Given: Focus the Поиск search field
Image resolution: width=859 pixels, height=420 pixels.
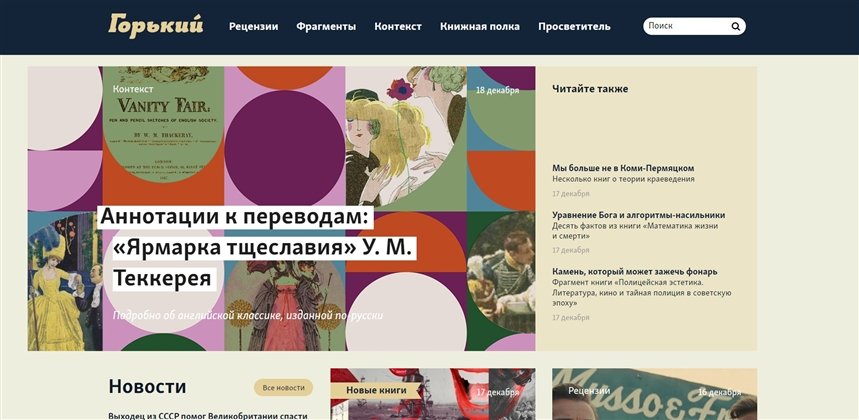Looking at the screenshot, I should click(x=687, y=26).
